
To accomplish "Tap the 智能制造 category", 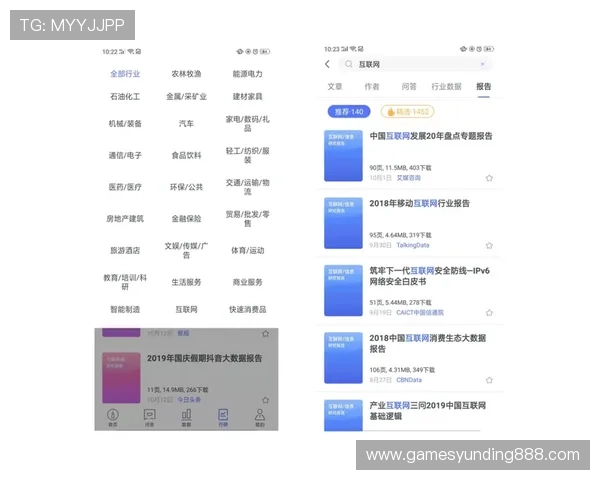I will [125, 310].
